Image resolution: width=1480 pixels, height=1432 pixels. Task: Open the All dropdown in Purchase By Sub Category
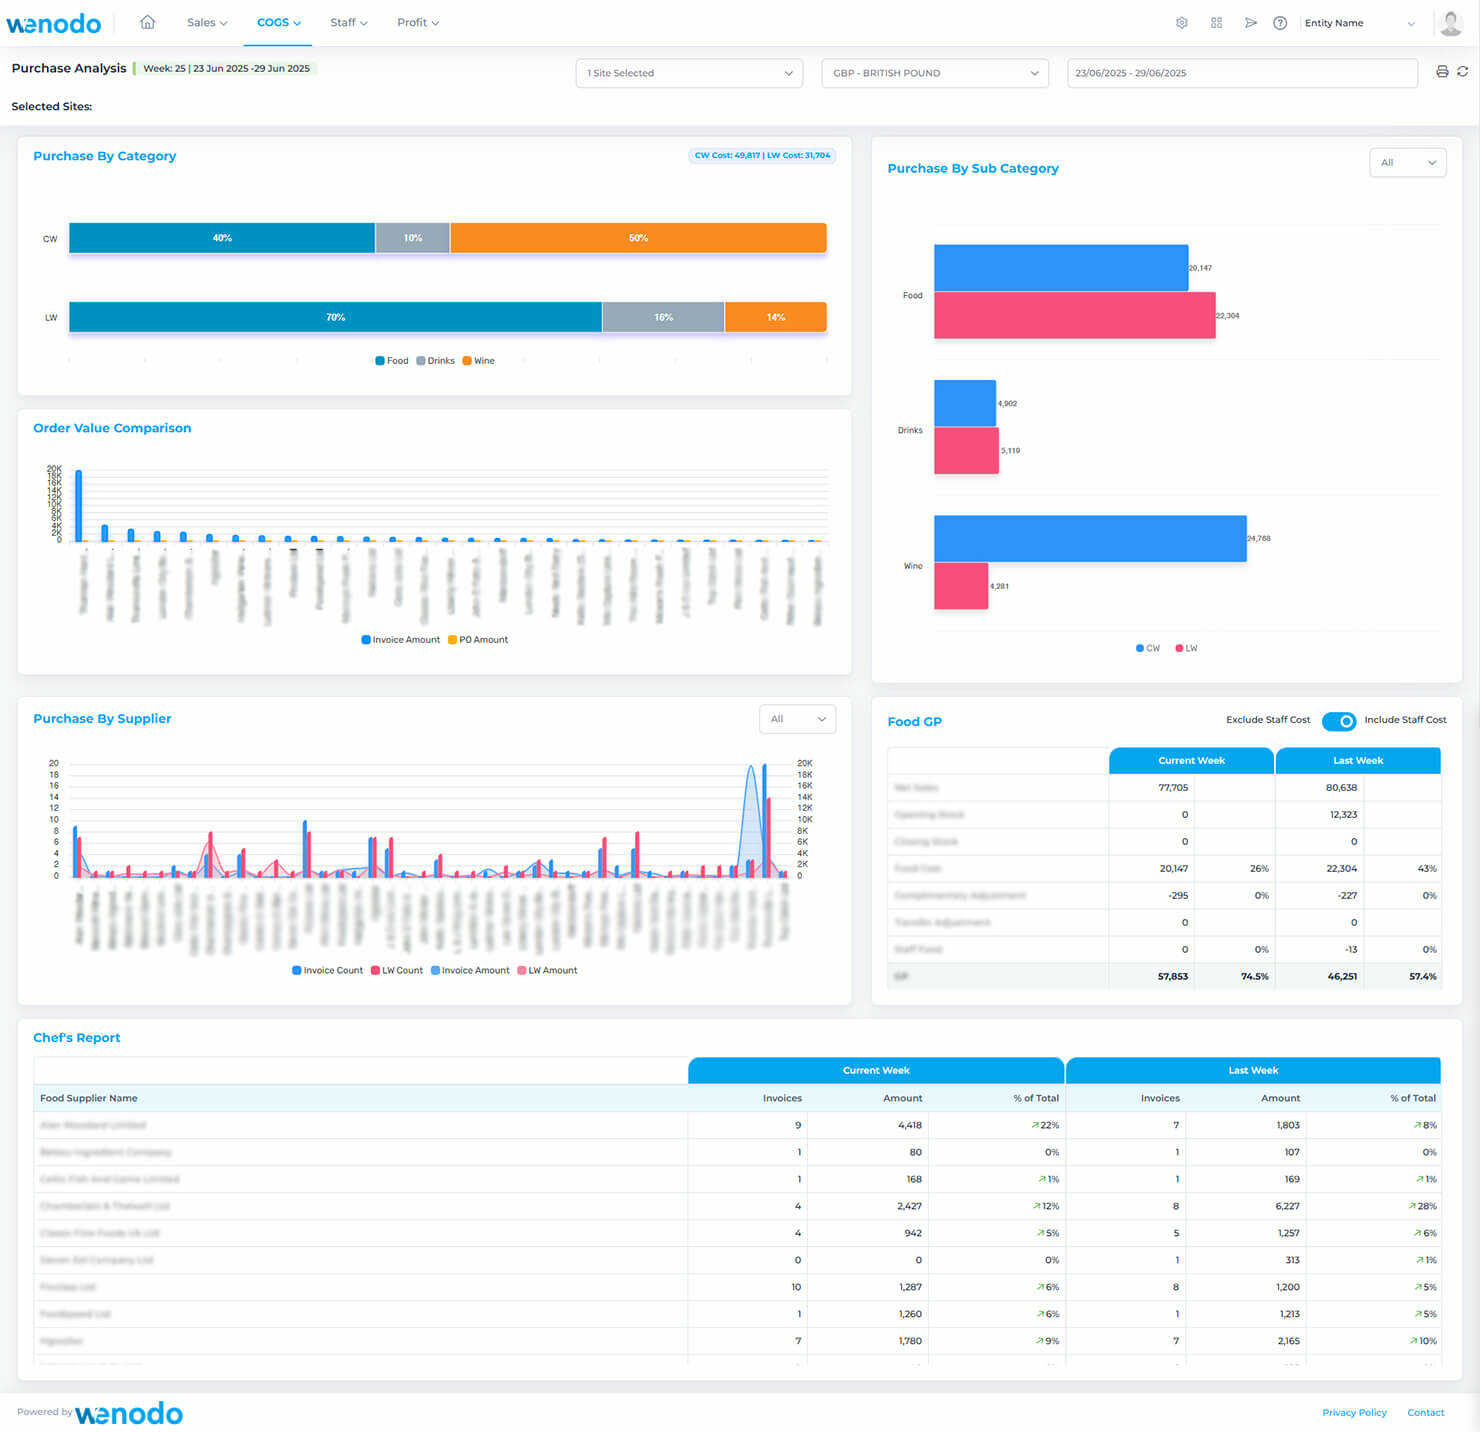click(1408, 162)
